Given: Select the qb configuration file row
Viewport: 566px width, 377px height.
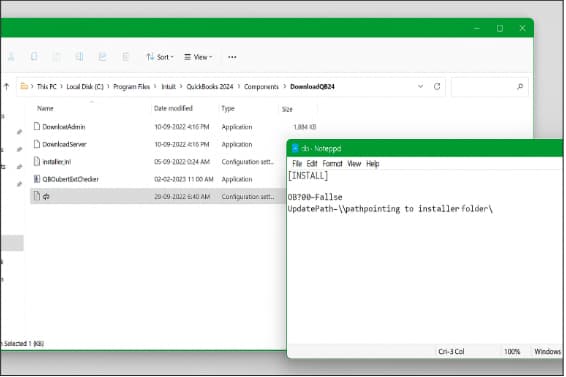Looking at the screenshot, I should pyautogui.click(x=158, y=196).
